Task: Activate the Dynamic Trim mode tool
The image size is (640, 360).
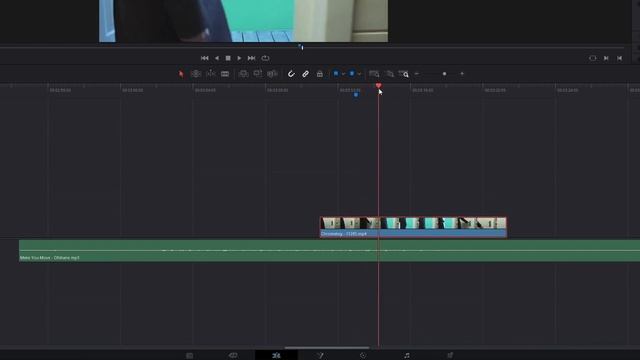Action: [211, 74]
